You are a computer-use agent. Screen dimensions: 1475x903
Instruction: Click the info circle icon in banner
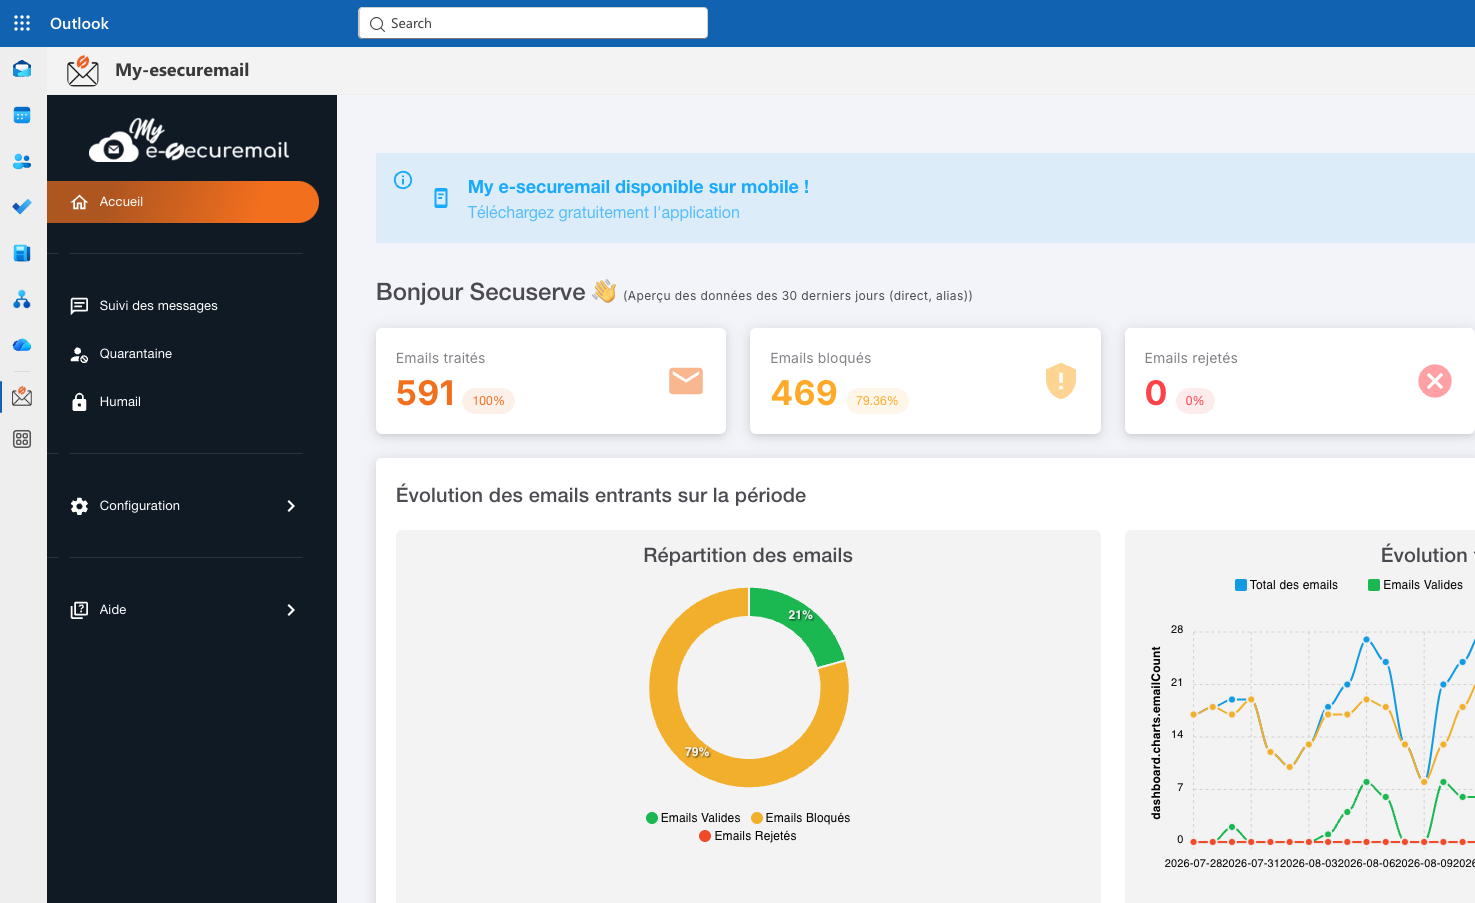click(403, 180)
